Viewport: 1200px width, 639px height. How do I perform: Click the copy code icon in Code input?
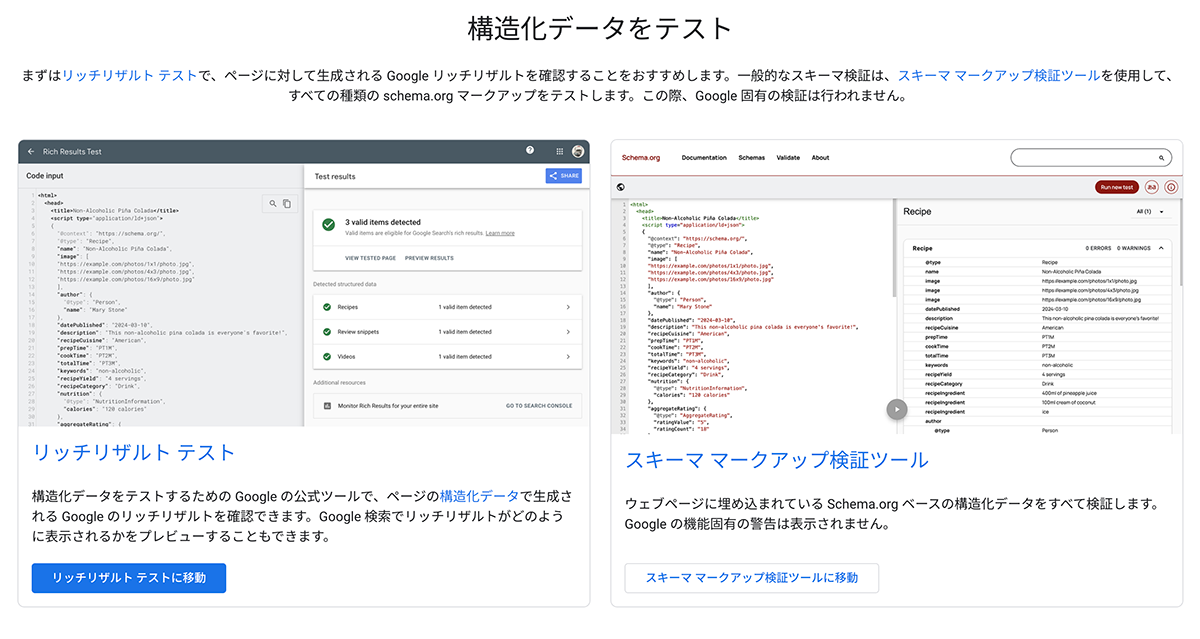pos(287,204)
